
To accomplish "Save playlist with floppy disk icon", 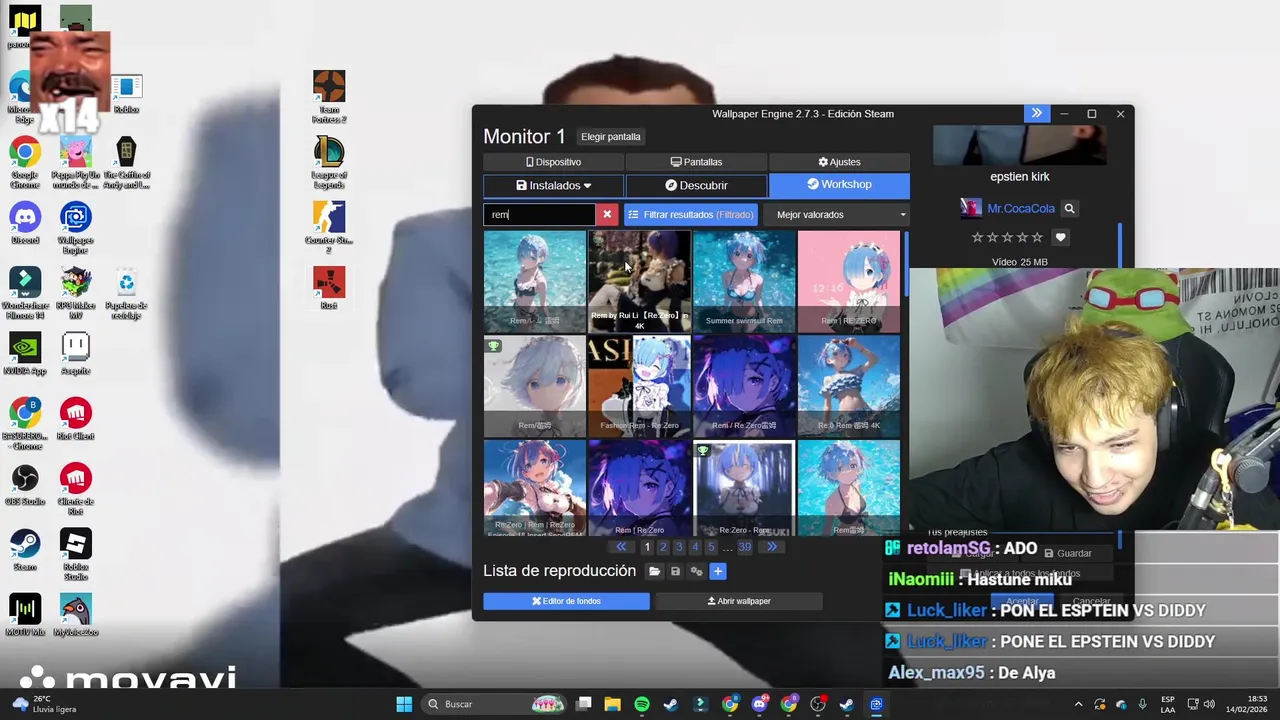I will click(675, 571).
